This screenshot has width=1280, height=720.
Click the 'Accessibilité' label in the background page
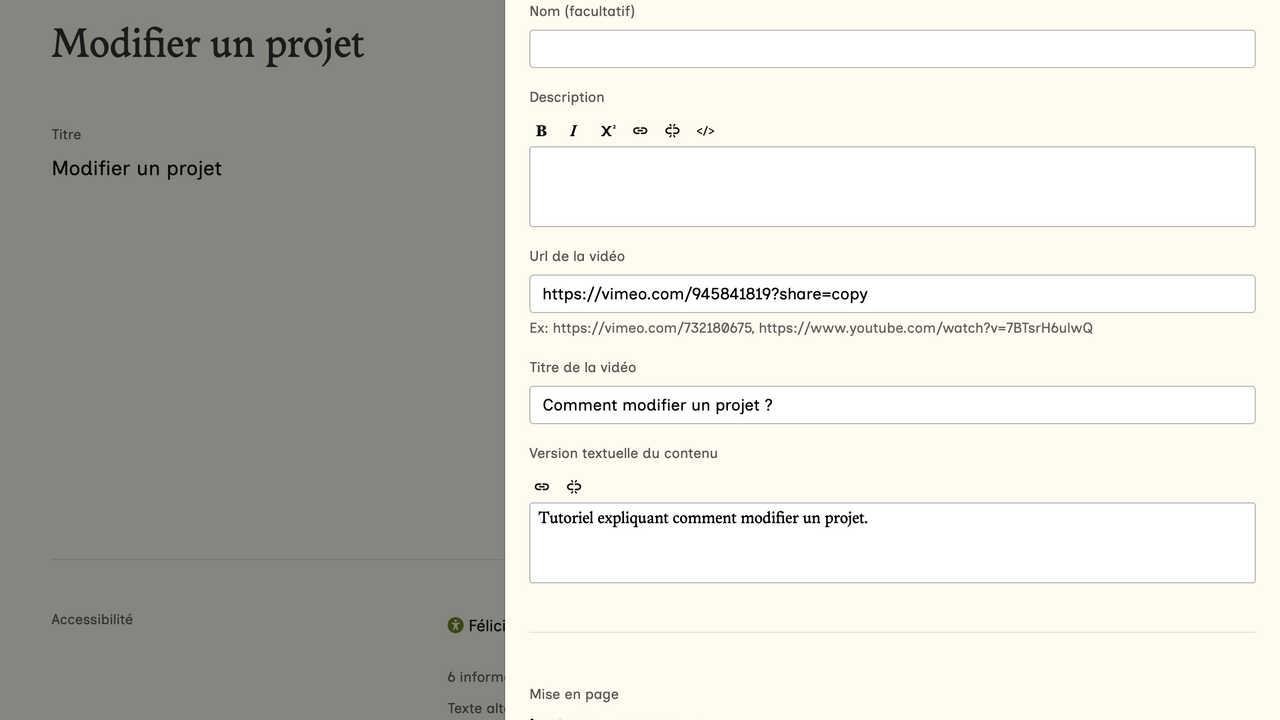tap(92, 620)
